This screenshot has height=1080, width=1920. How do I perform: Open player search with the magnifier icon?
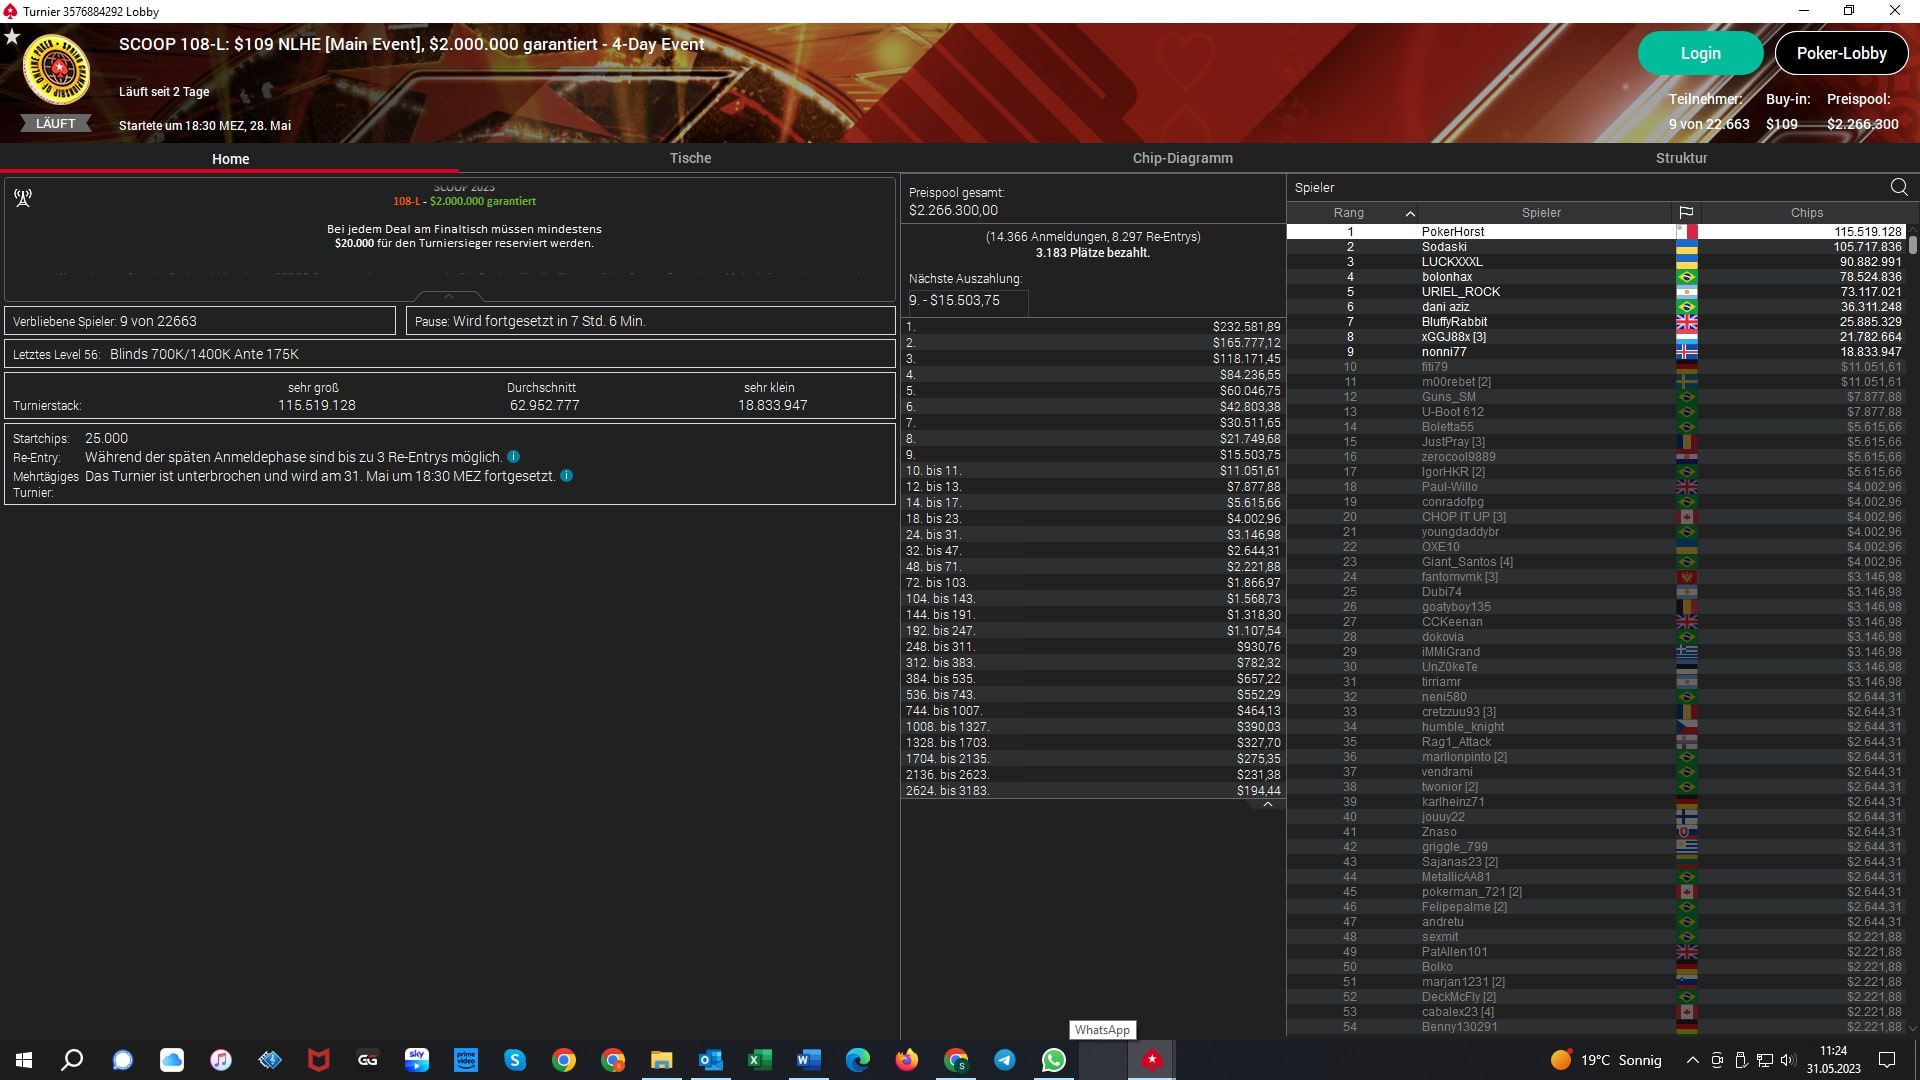click(x=1899, y=187)
